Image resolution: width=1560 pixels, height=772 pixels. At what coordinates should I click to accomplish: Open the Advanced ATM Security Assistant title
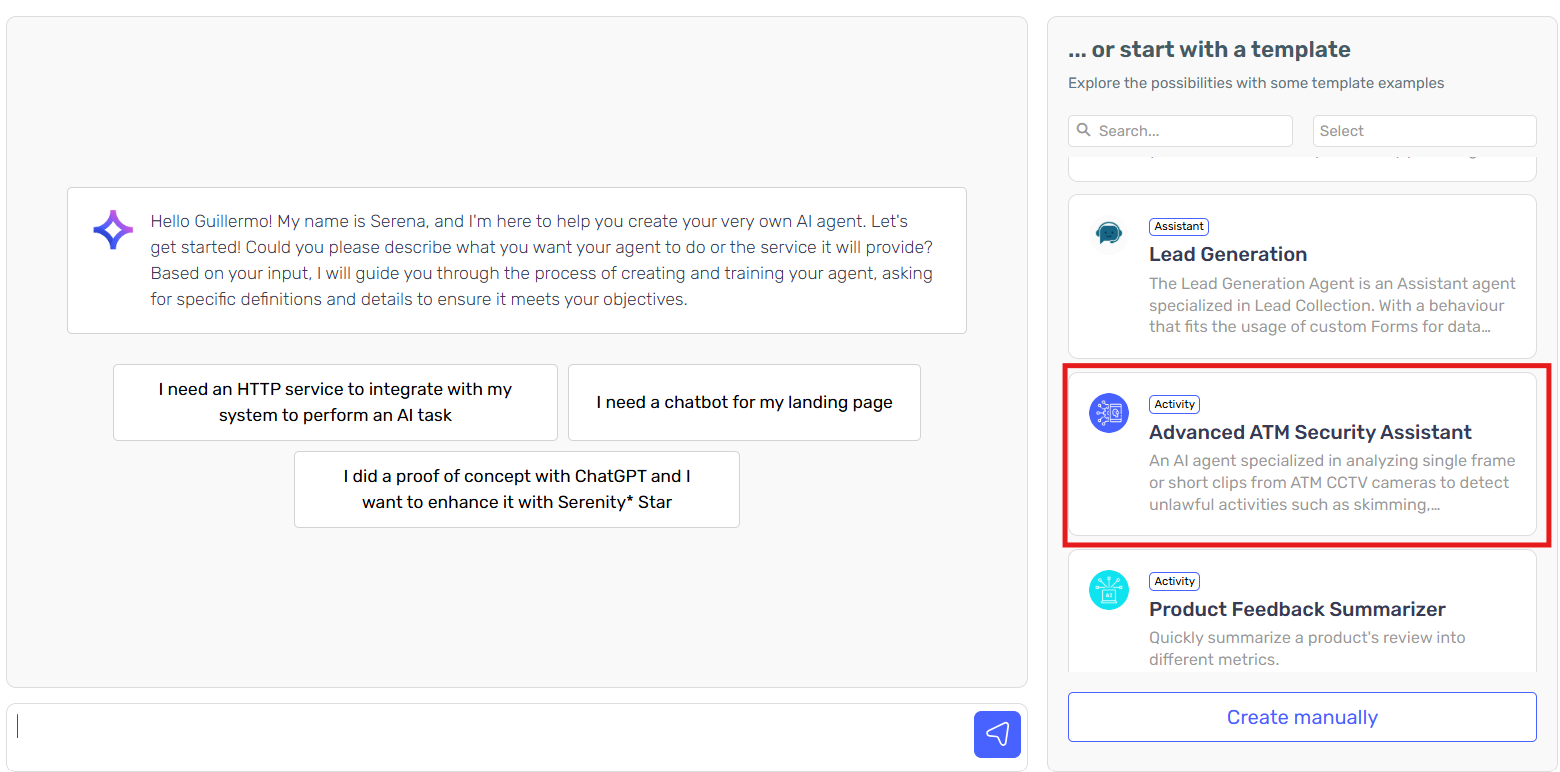1310,432
